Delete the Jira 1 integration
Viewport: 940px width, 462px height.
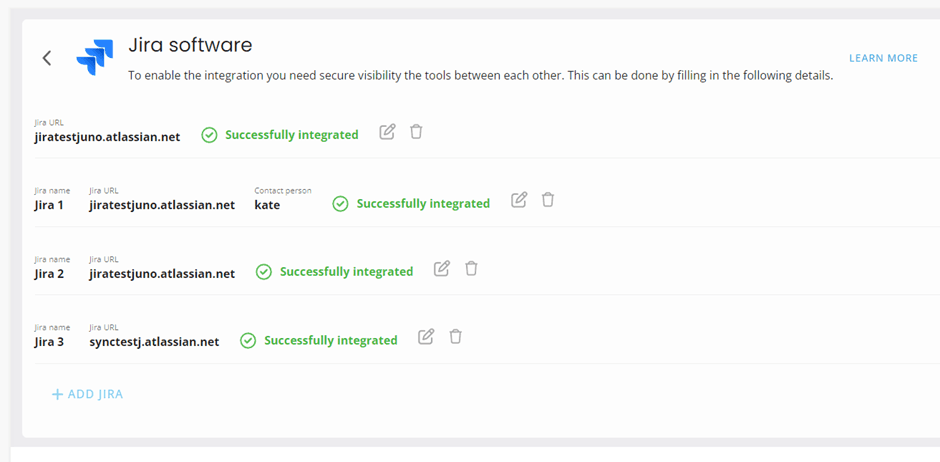coord(548,200)
